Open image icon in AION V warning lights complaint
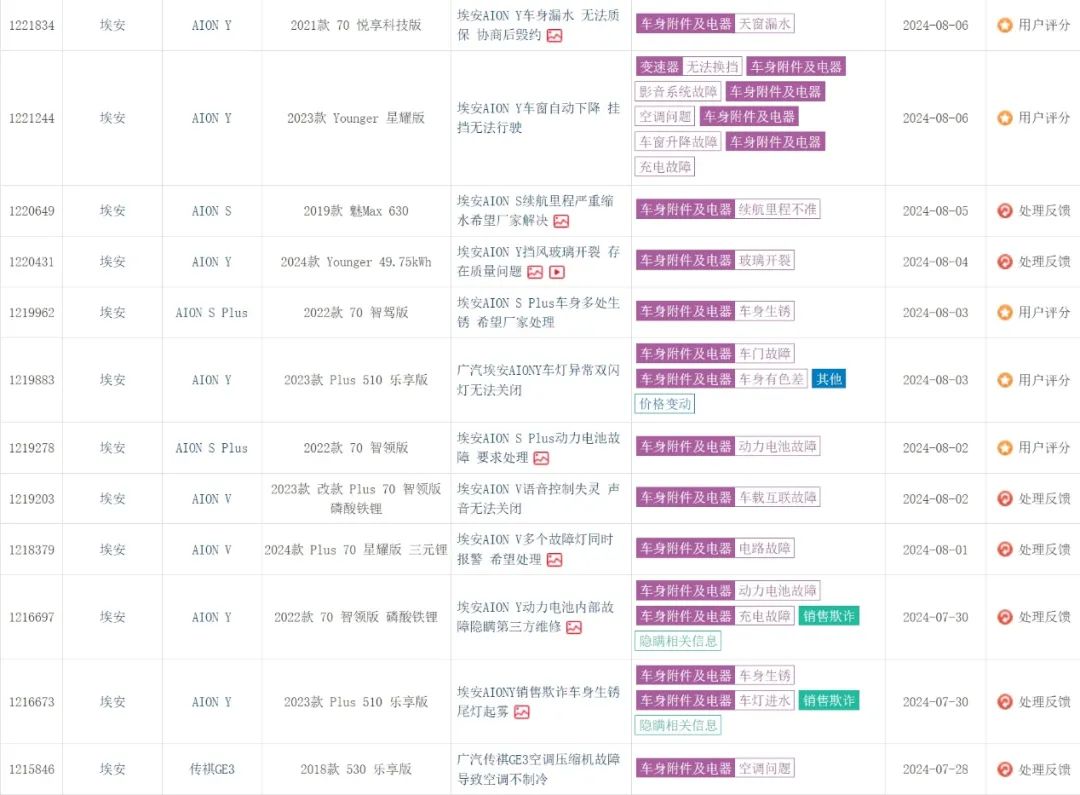The width and height of the screenshot is (1080, 795). pos(554,560)
